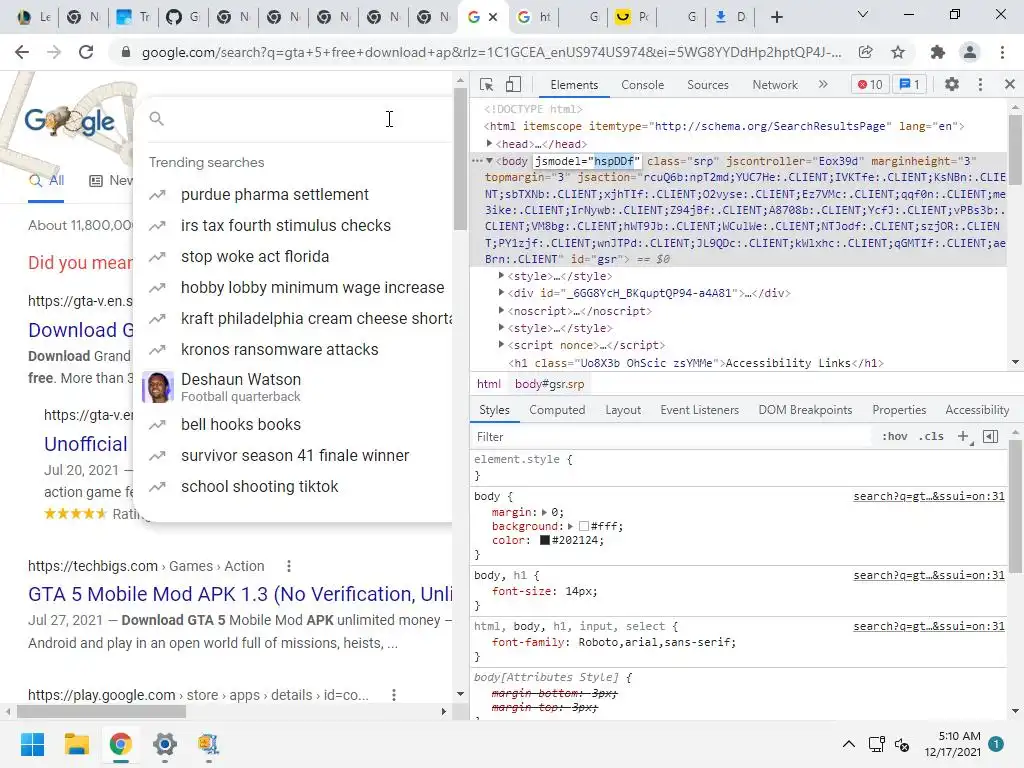Open the tab search dropdown chevron
The height and width of the screenshot is (768, 1024).
click(862, 14)
